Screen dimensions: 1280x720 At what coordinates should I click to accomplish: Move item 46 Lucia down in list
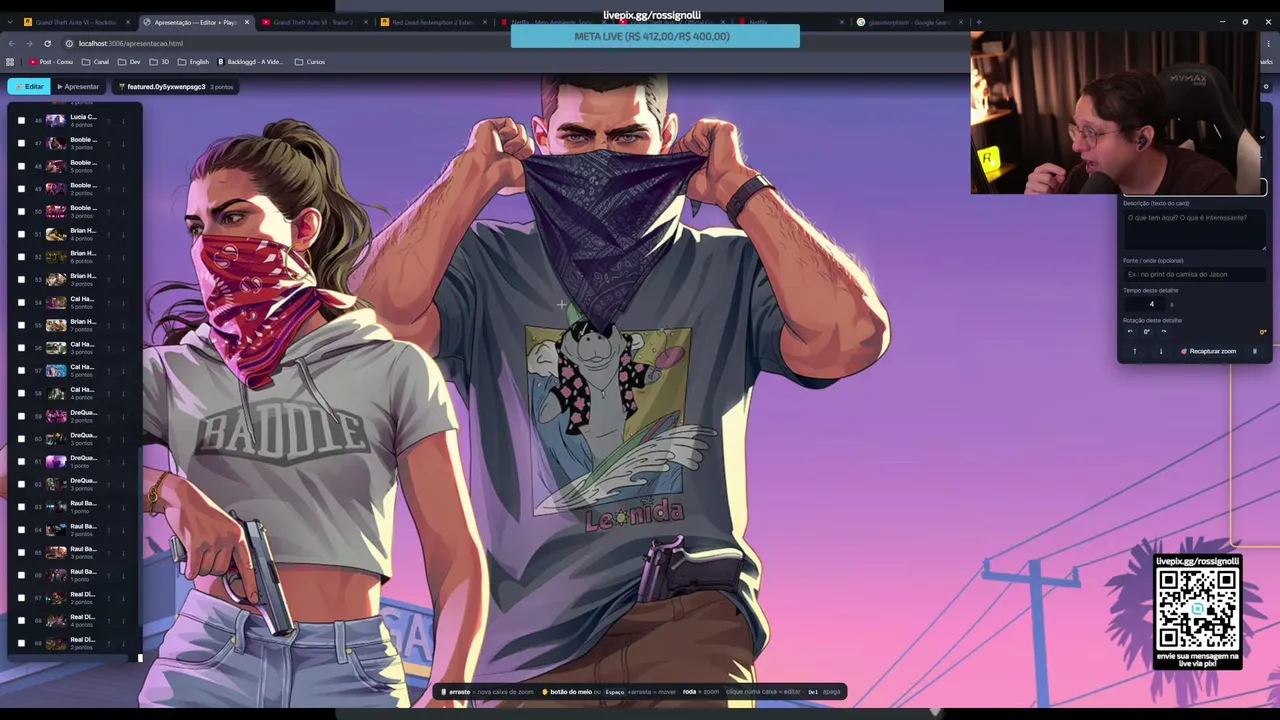pyautogui.click(x=123, y=120)
